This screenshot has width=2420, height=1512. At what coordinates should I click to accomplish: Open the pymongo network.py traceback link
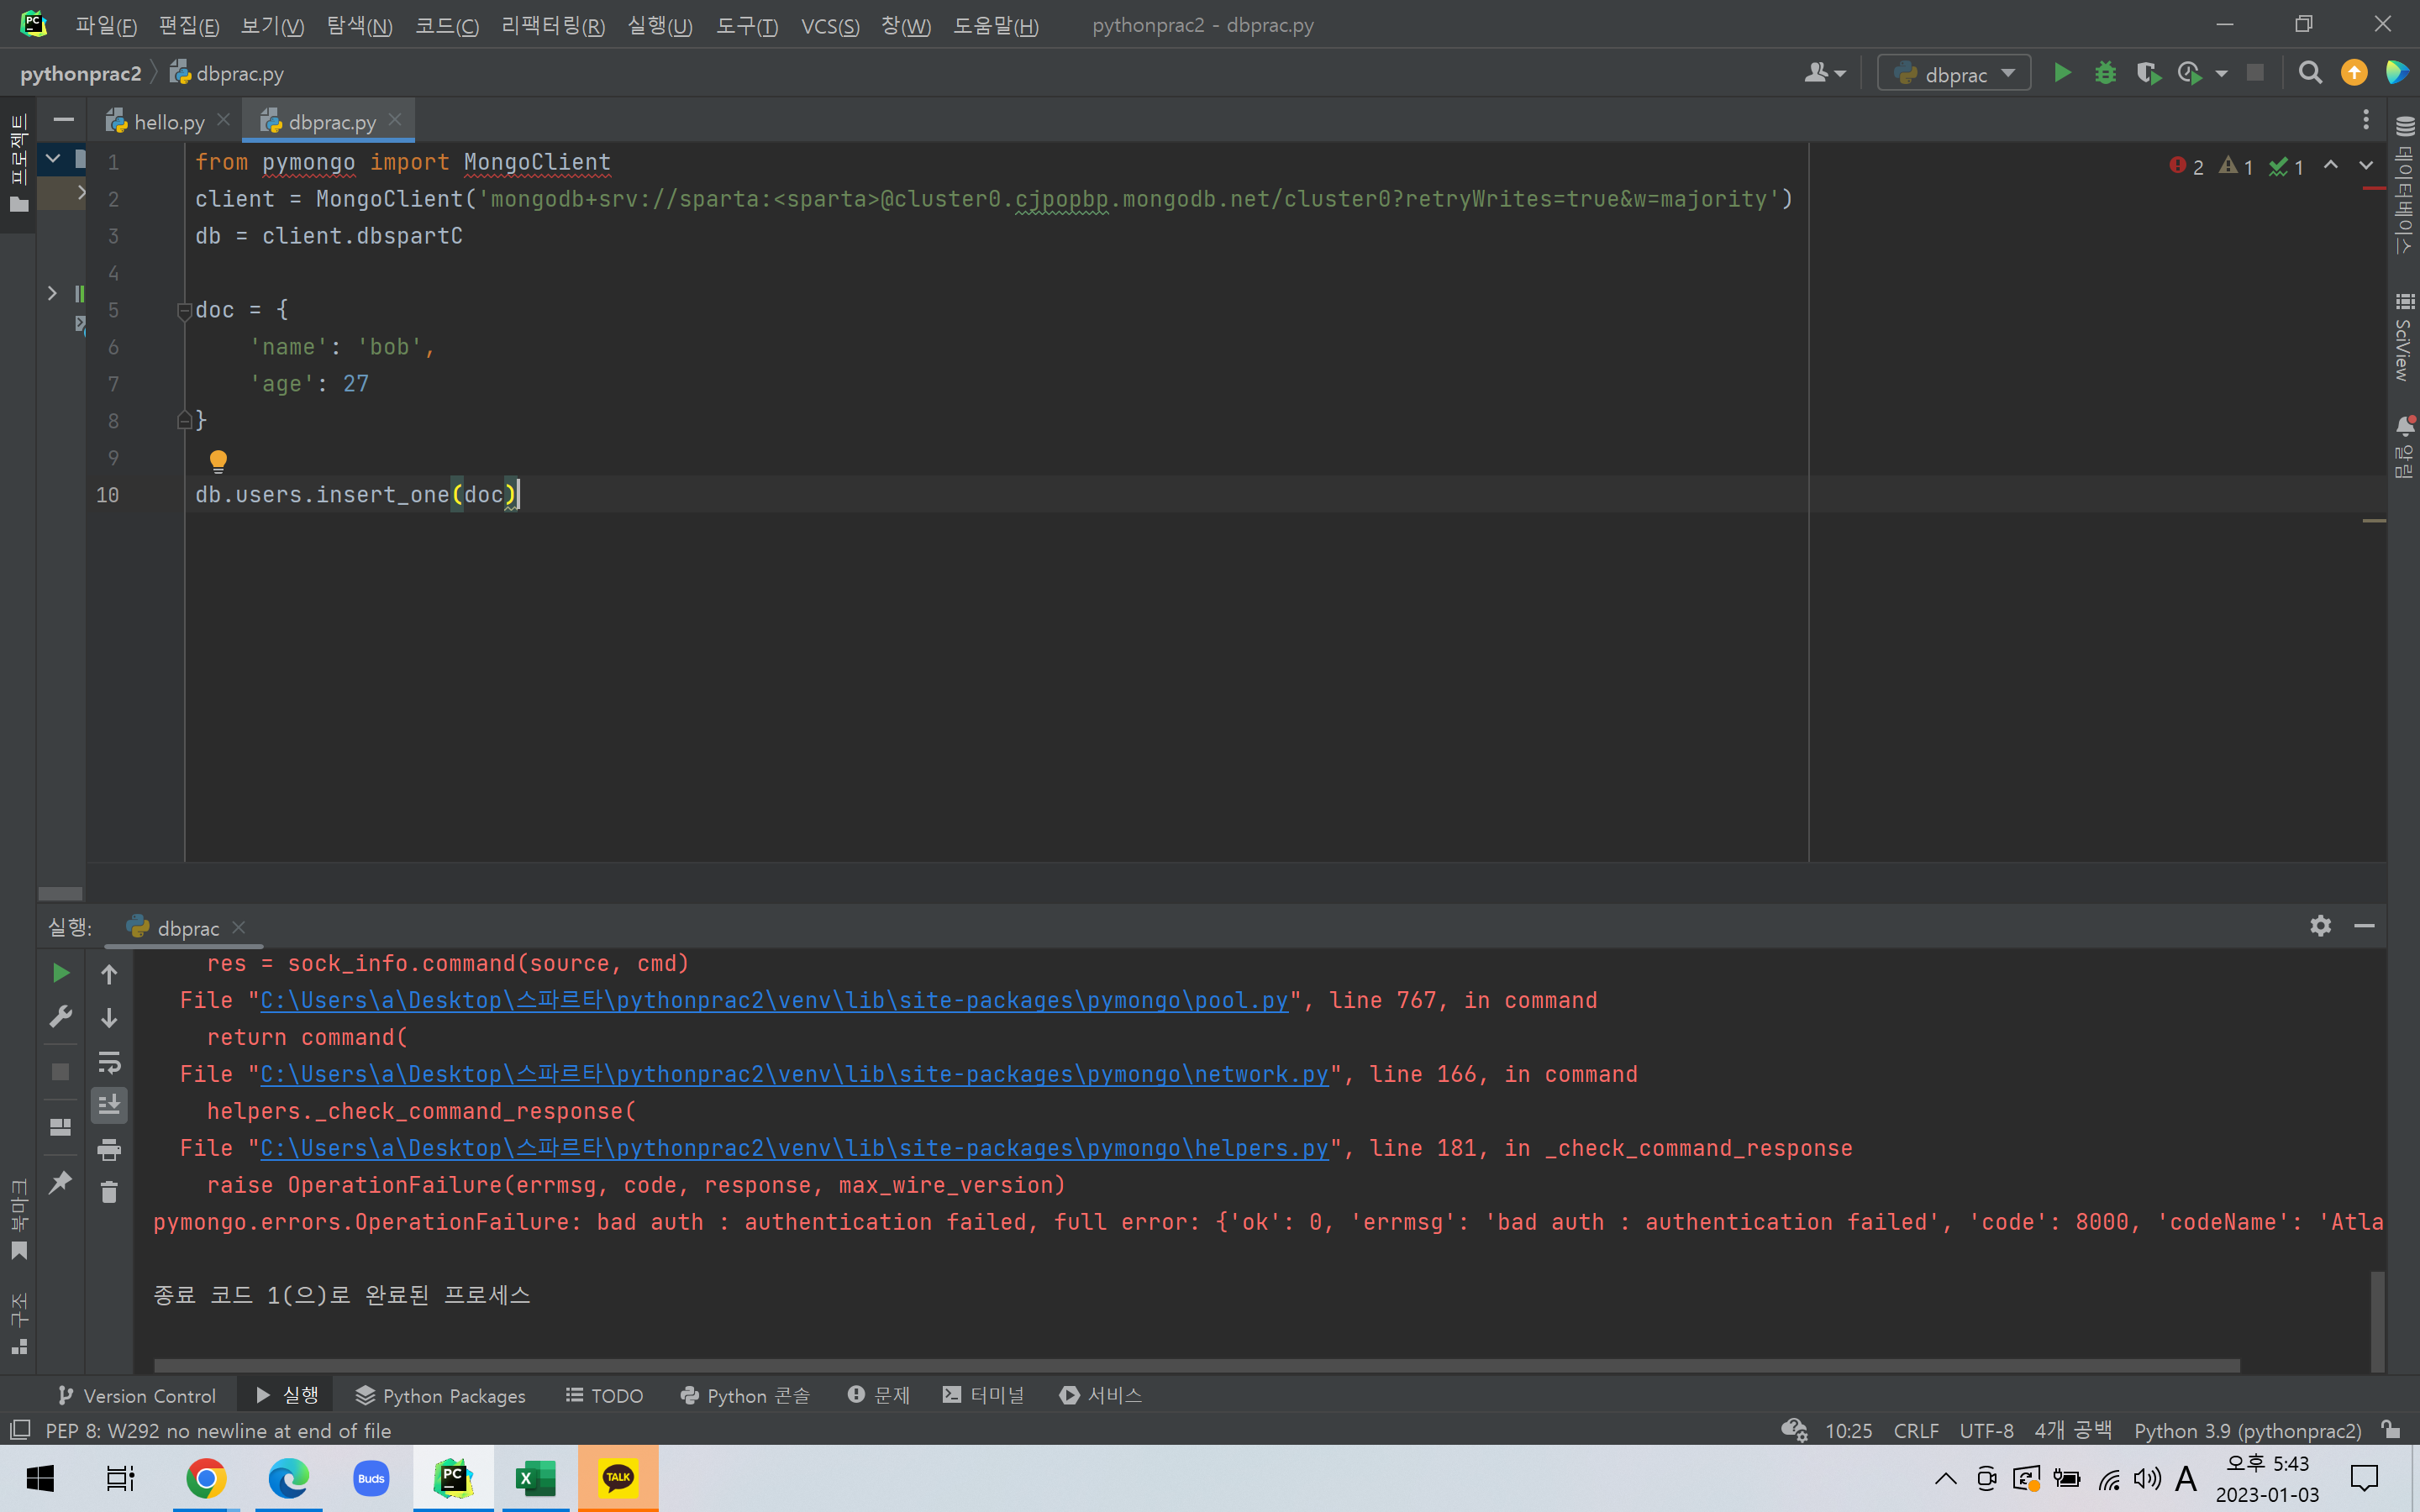tap(794, 1074)
